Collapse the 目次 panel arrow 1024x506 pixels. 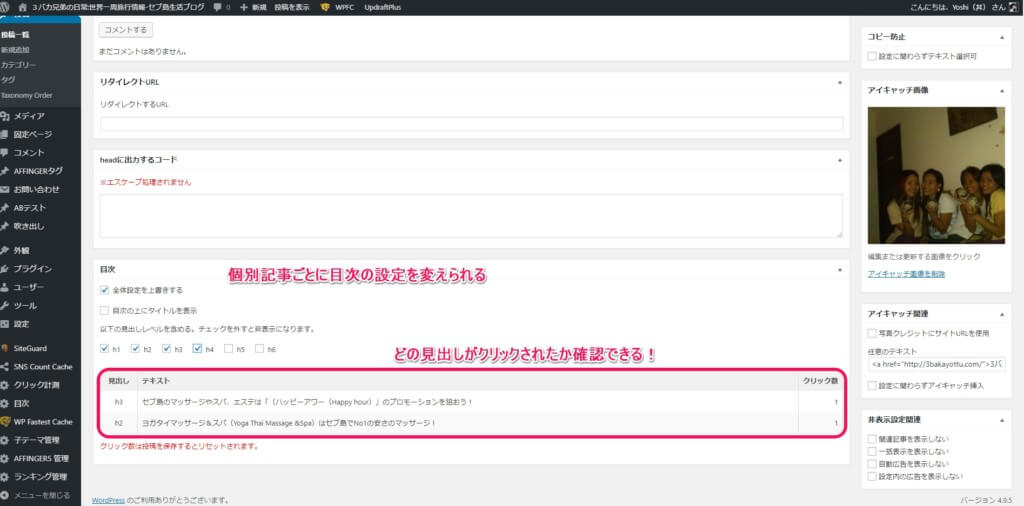point(839,269)
